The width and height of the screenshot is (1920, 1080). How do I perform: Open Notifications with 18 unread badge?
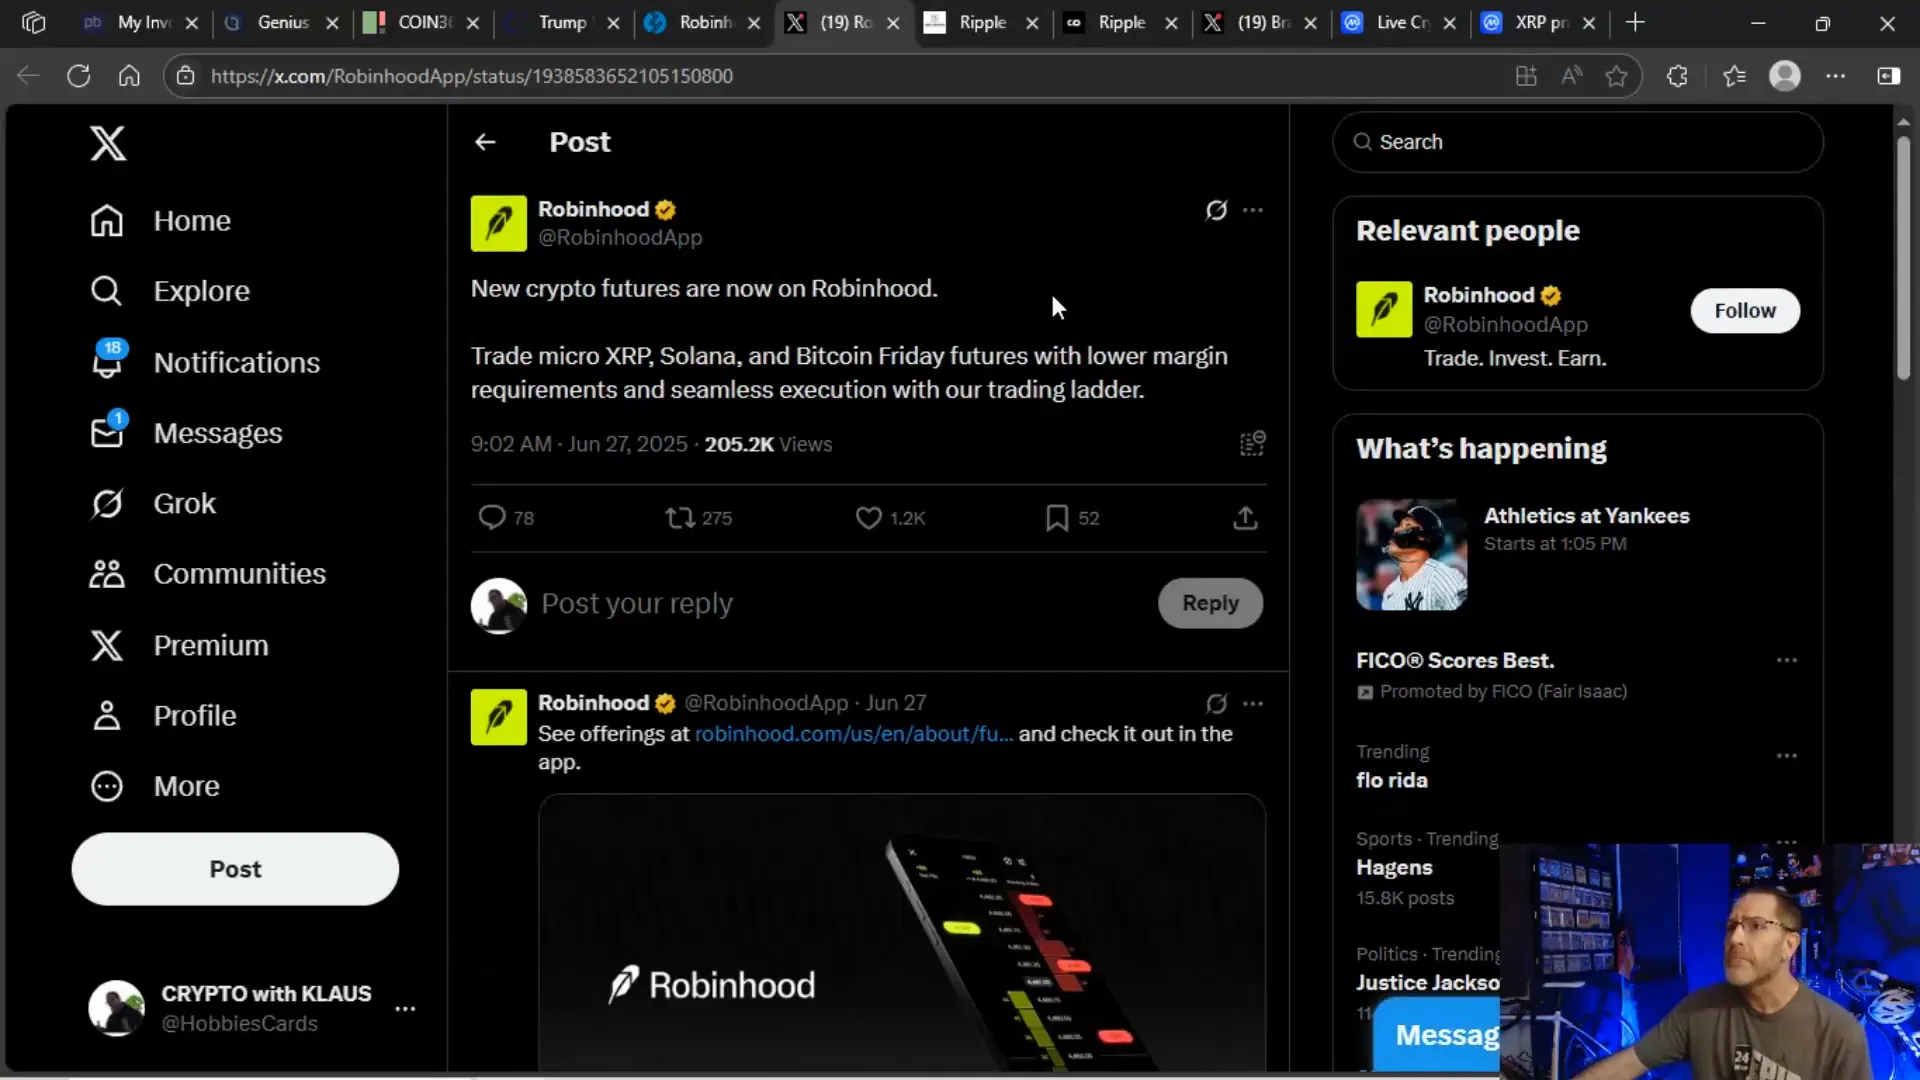coord(205,362)
